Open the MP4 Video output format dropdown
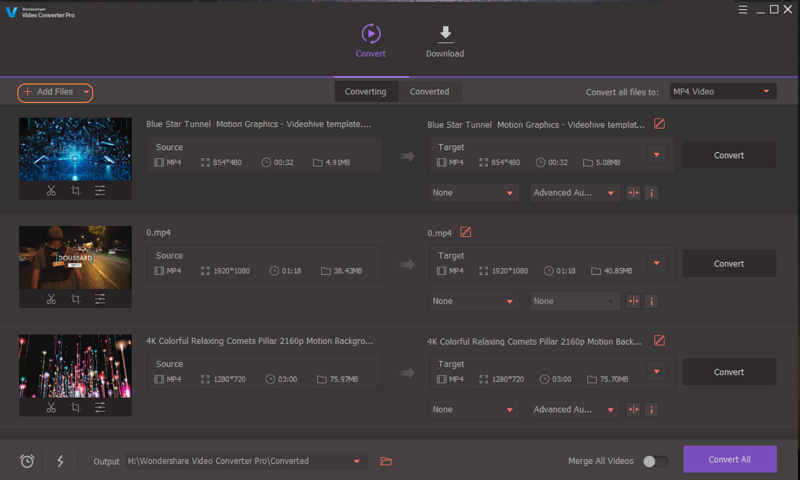This screenshot has width=800, height=480. pyautogui.click(x=721, y=92)
